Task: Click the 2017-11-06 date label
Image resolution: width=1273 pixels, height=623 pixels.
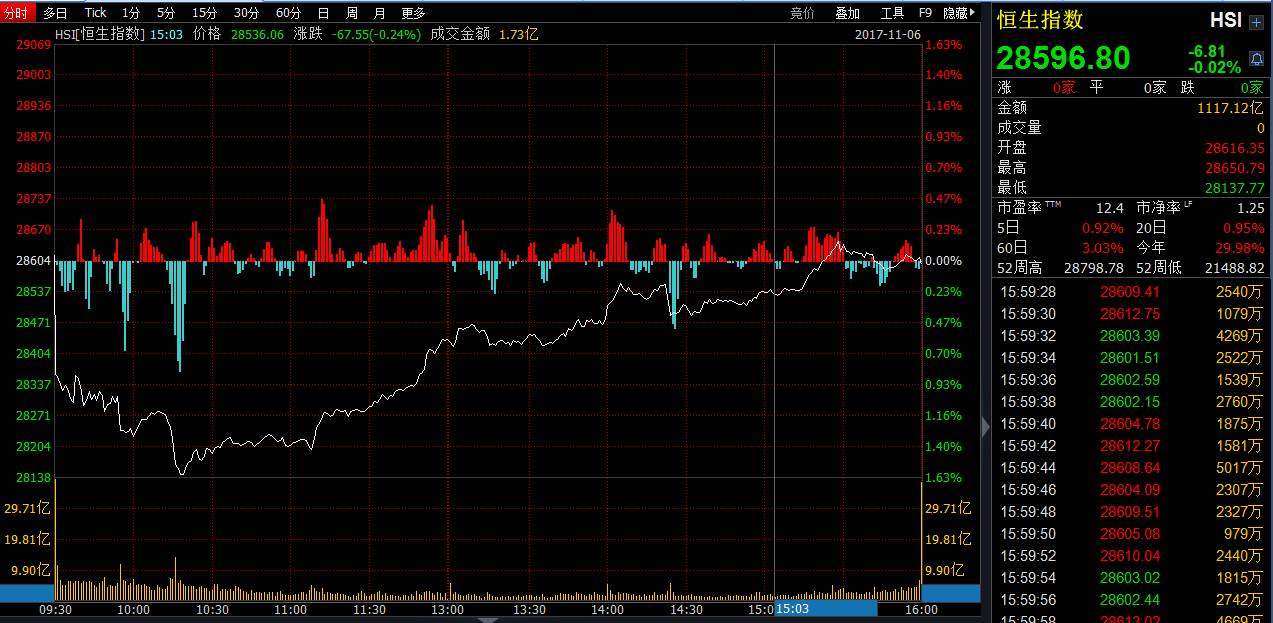Action: pos(889,33)
